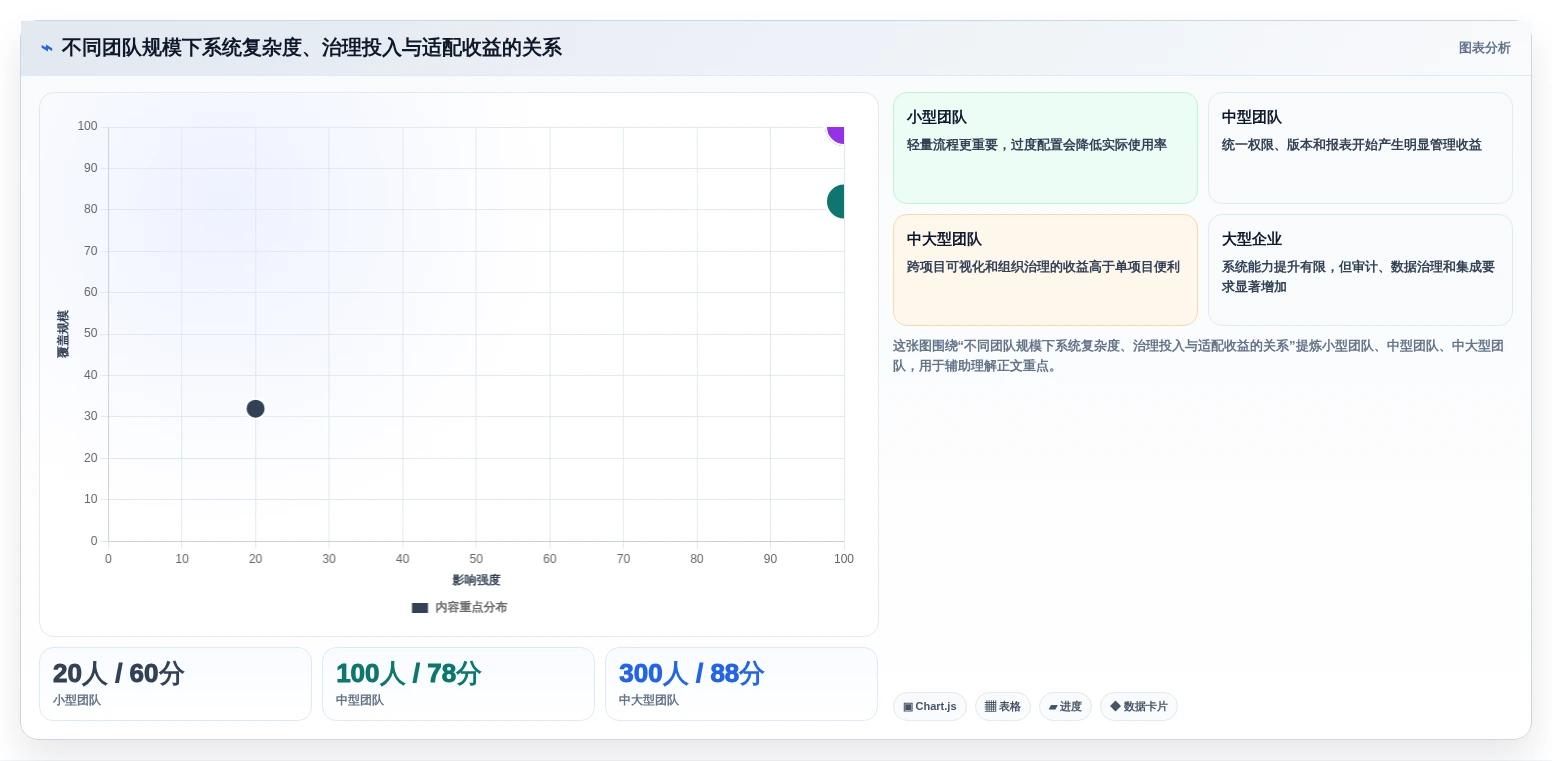Click the 内容重点分布 legend label

tap(471, 608)
